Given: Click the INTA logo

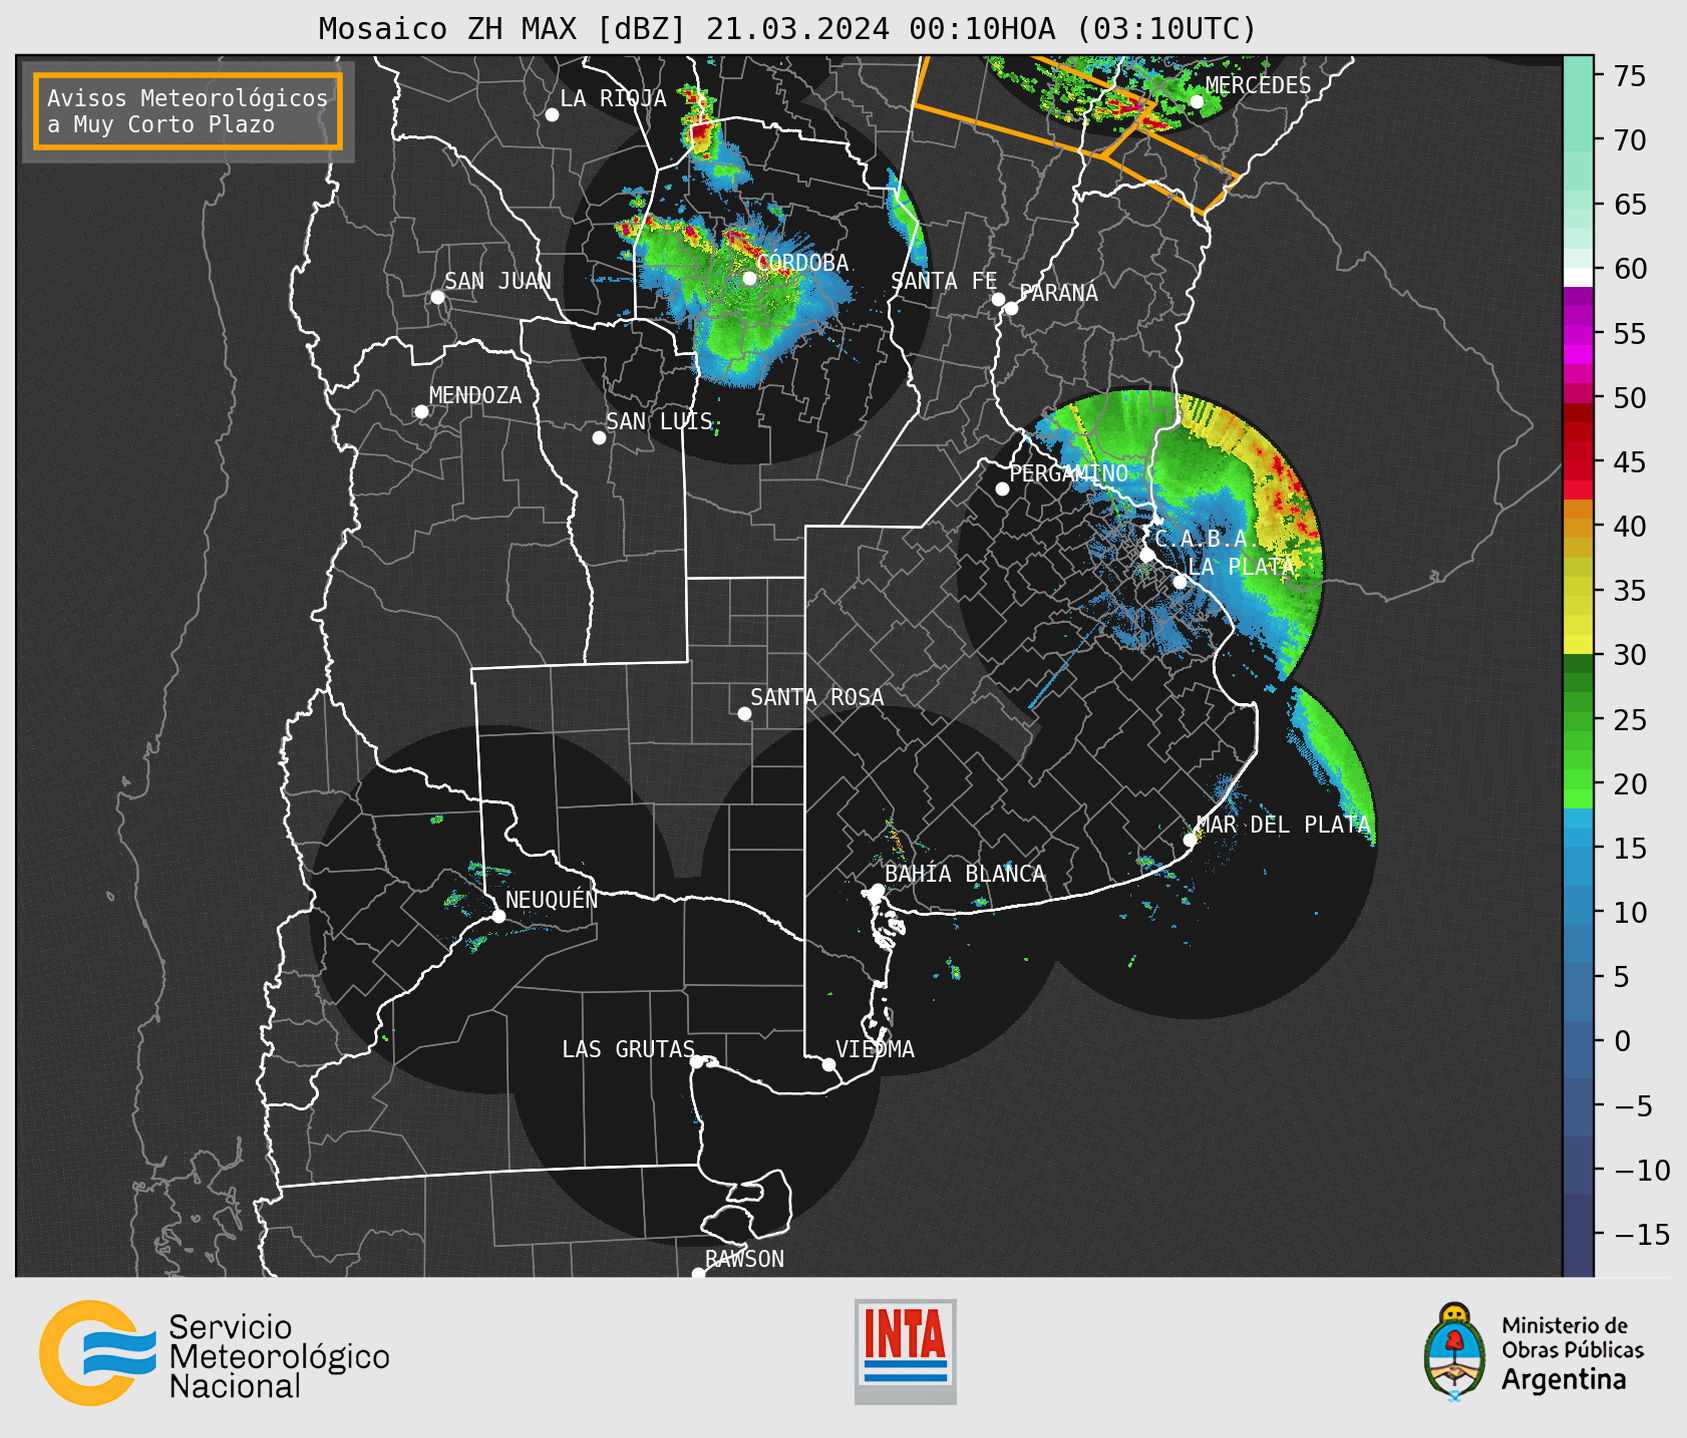Looking at the screenshot, I should [905, 1351].
